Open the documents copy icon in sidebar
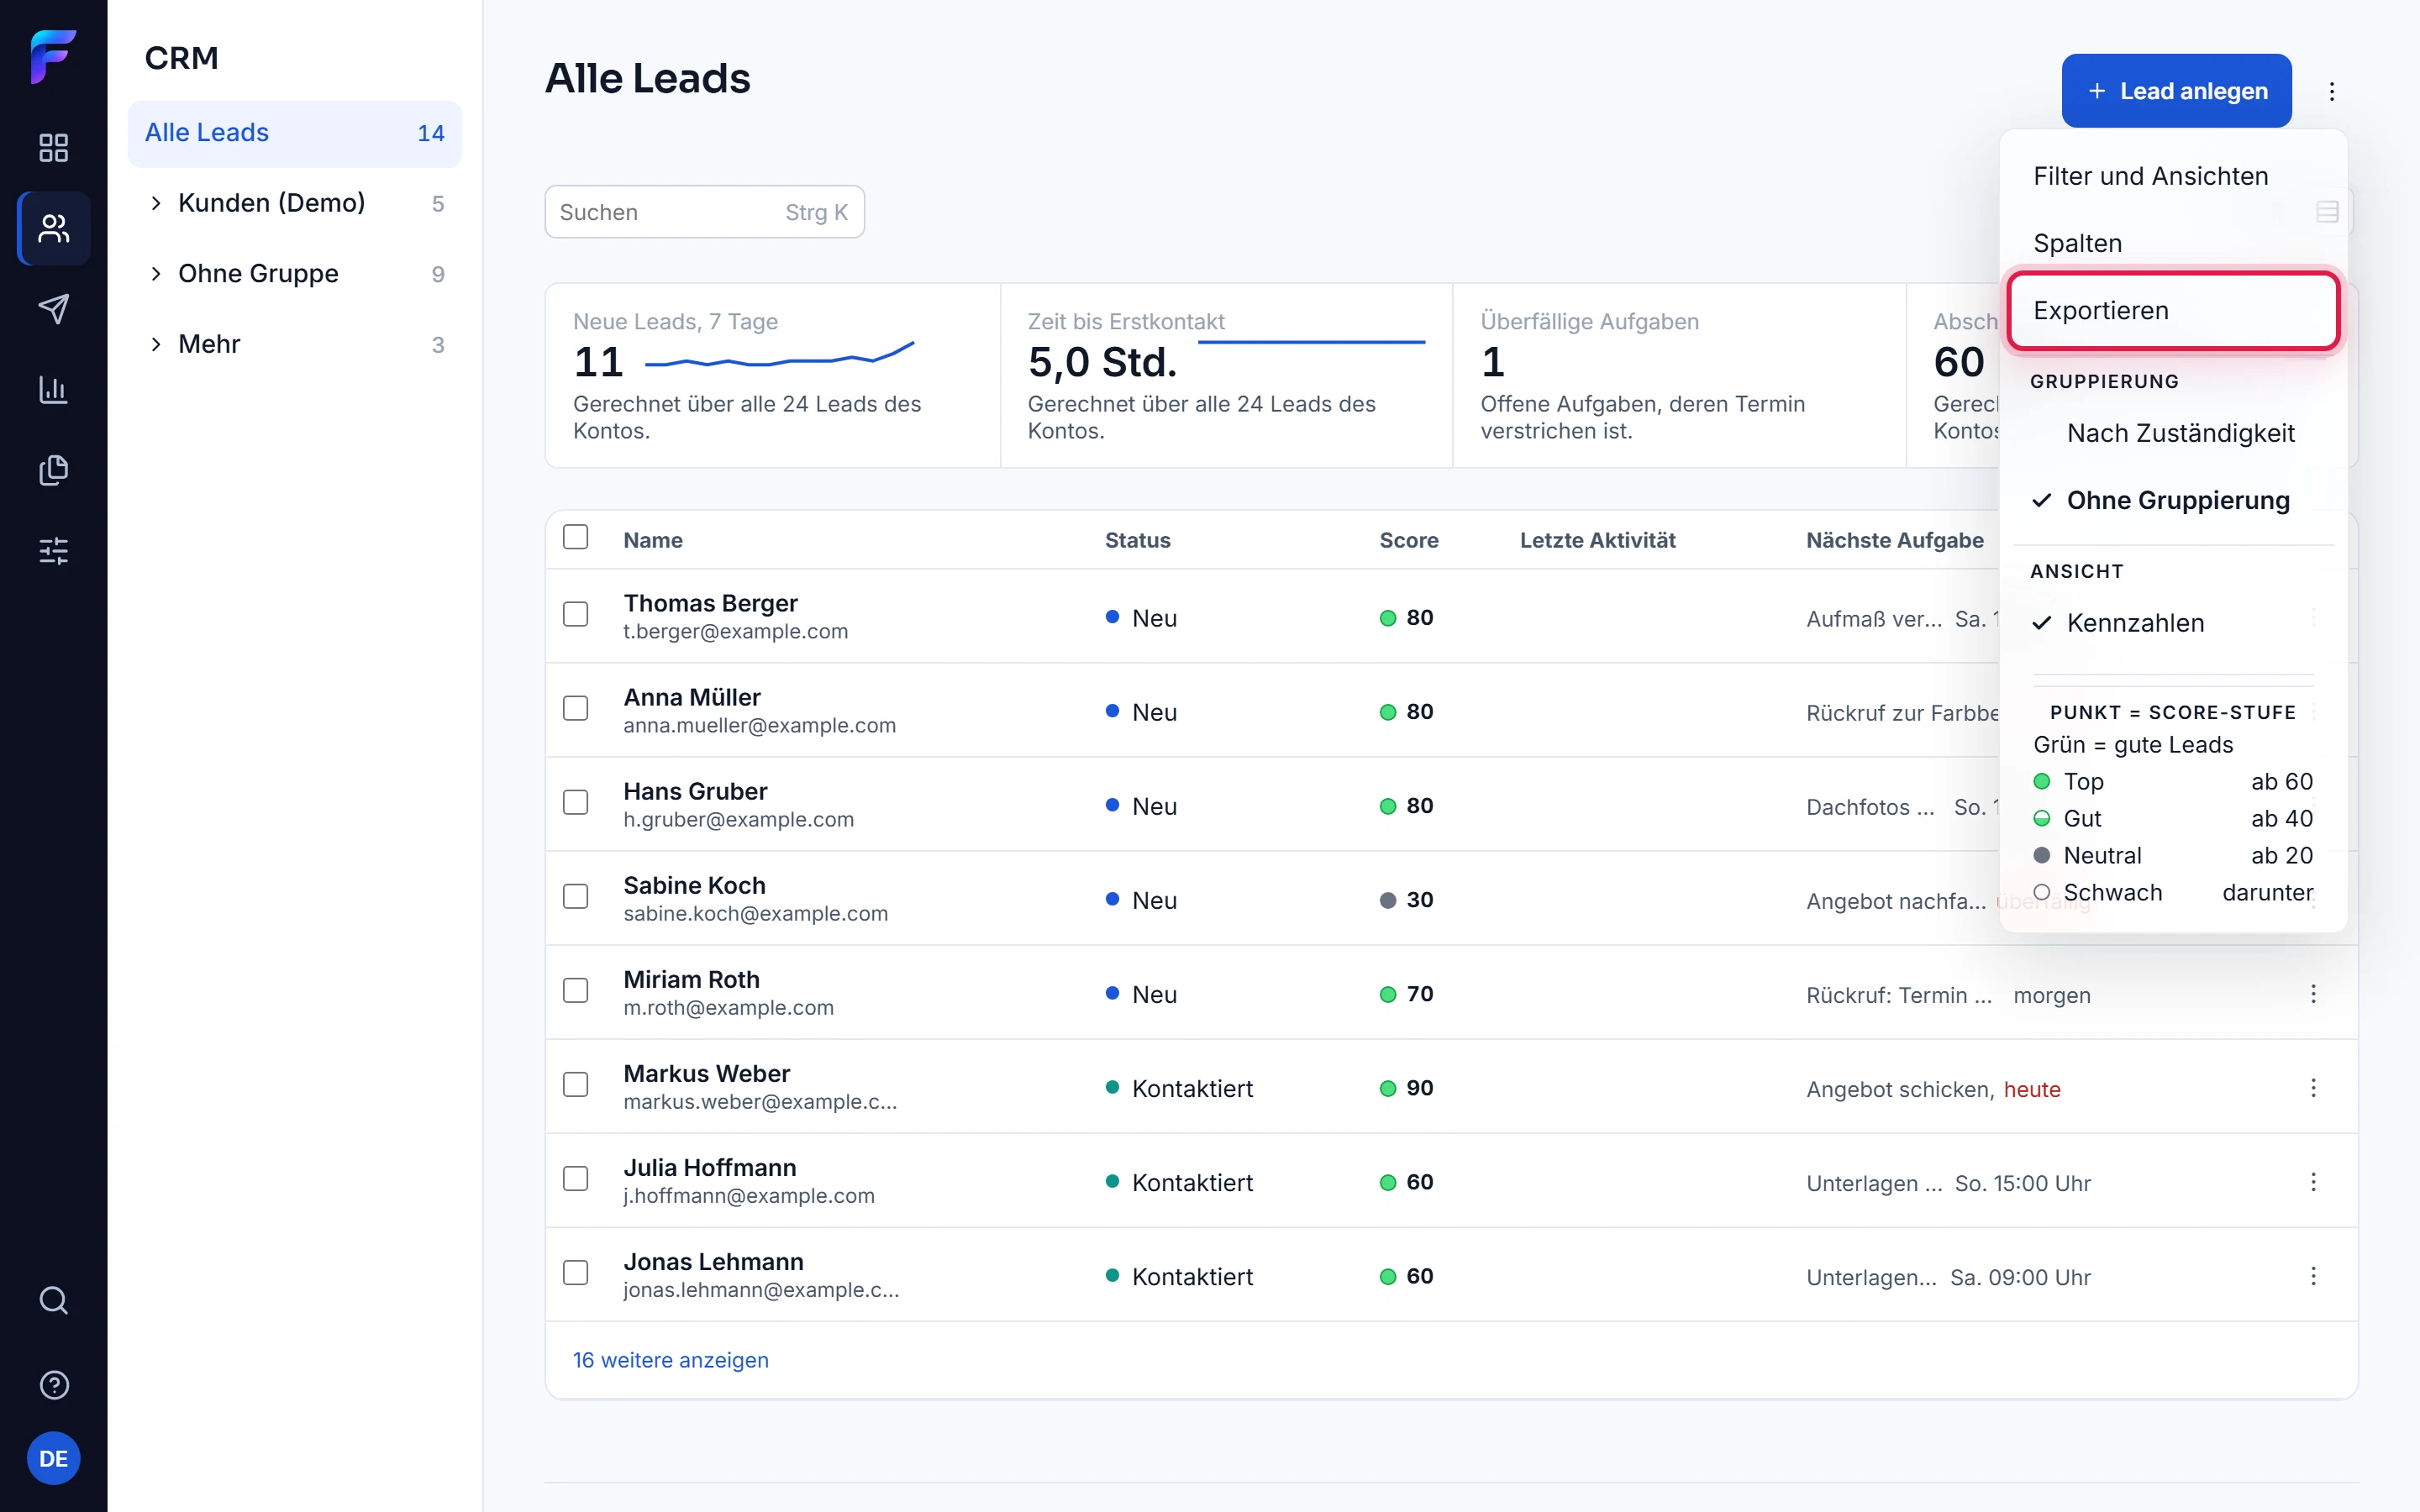Screen dimensions: 2420x1512 53,470
